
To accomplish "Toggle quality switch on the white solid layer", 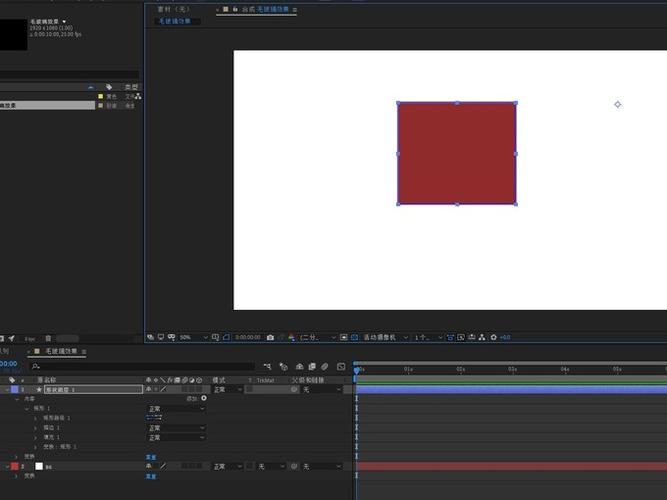I will click(163, 466).
